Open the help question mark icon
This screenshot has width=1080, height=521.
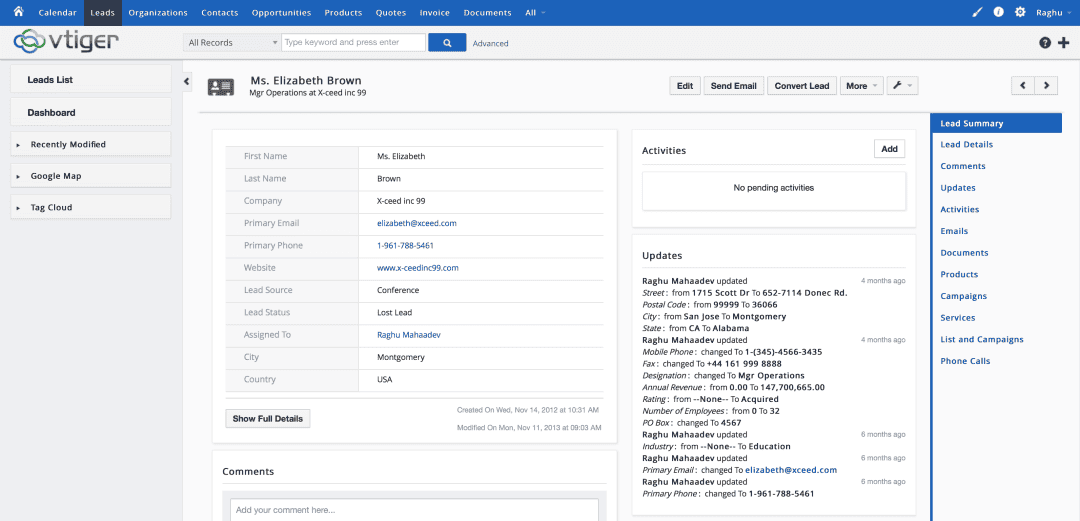[1045, 43]
